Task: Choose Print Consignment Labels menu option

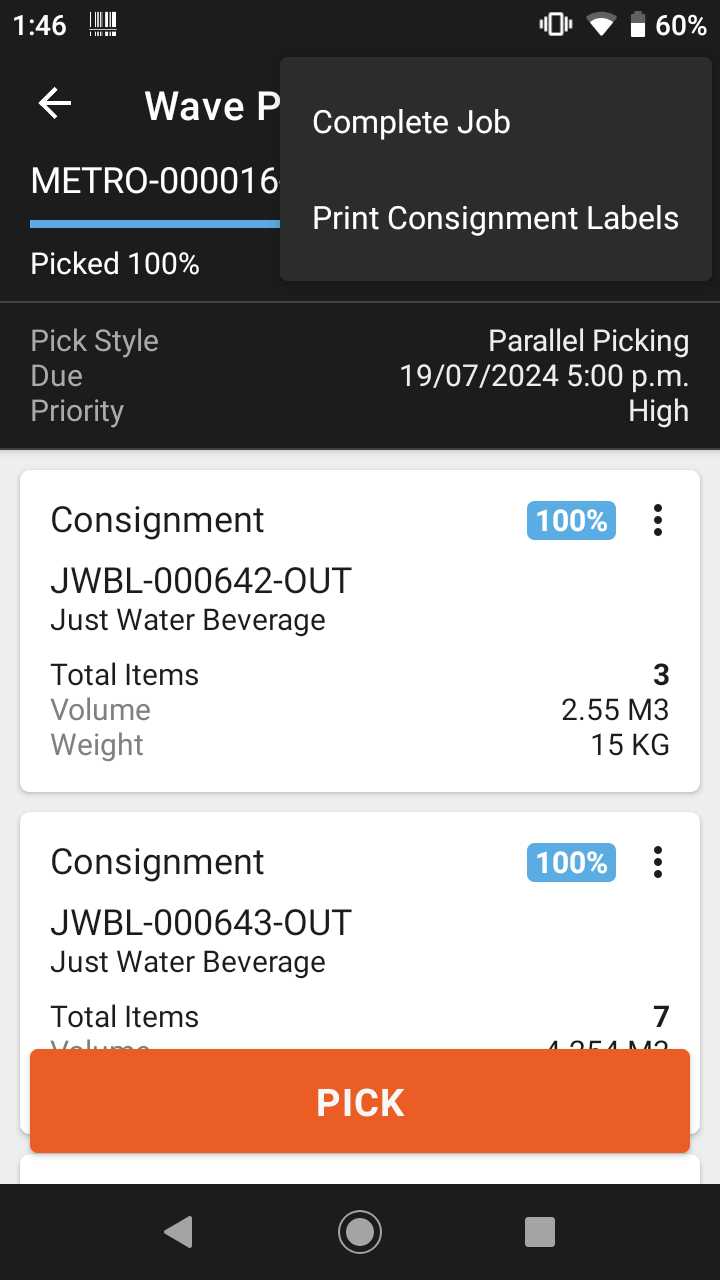Action: pos(496,219)
